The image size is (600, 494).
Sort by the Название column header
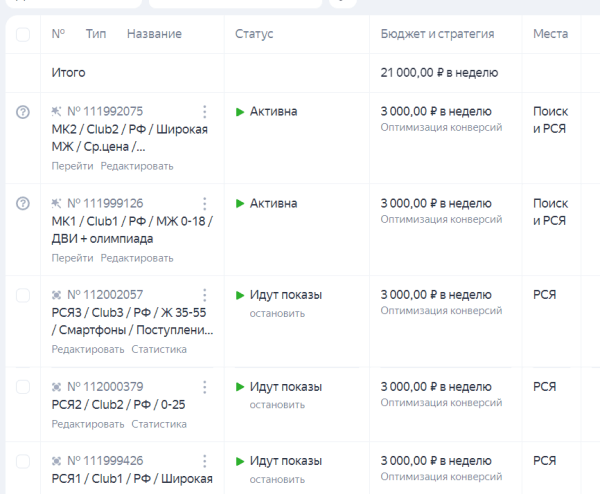[154, 34]
